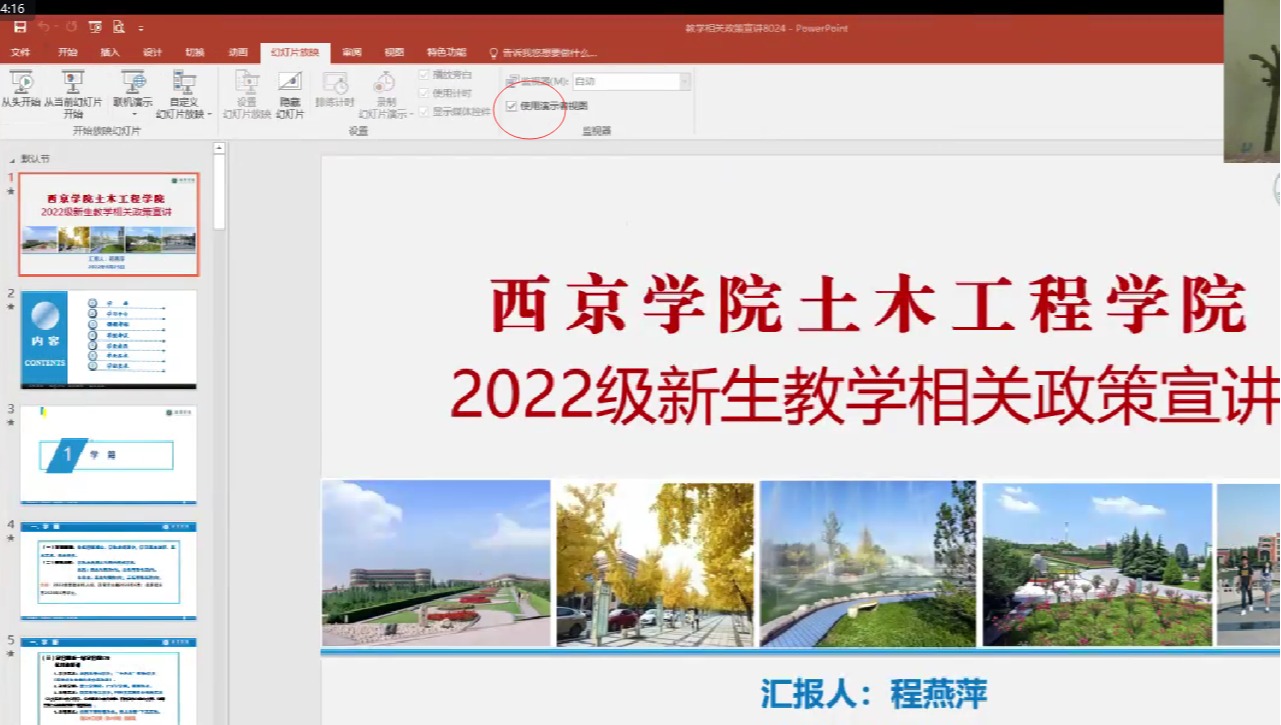Open the Monitor dropdown set to Auto
The image size is (1281, 725).
pyautogui.click(x=685, y=81)
